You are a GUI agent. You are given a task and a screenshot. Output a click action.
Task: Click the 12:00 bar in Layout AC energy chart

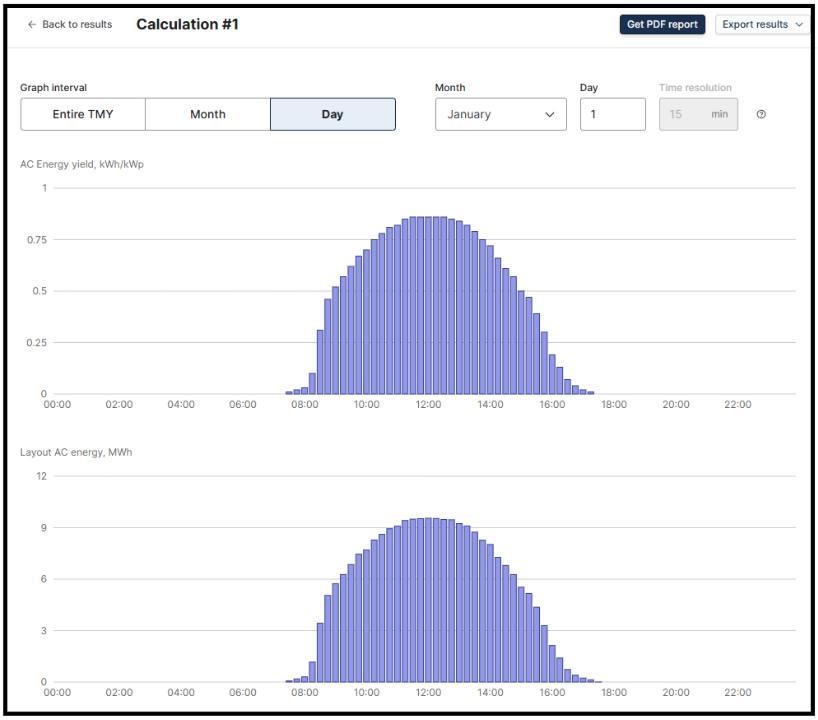click(x=430, y=600)
